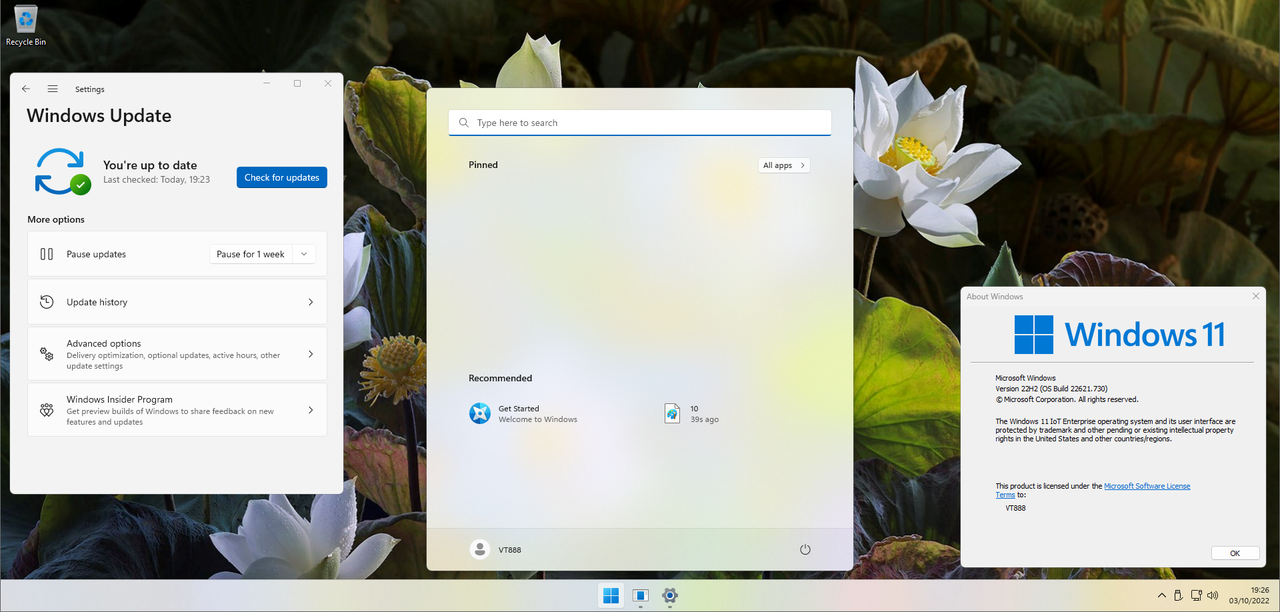Go back using Settings back arrow
Screen dimensions: 1280x612
point(26,89)
